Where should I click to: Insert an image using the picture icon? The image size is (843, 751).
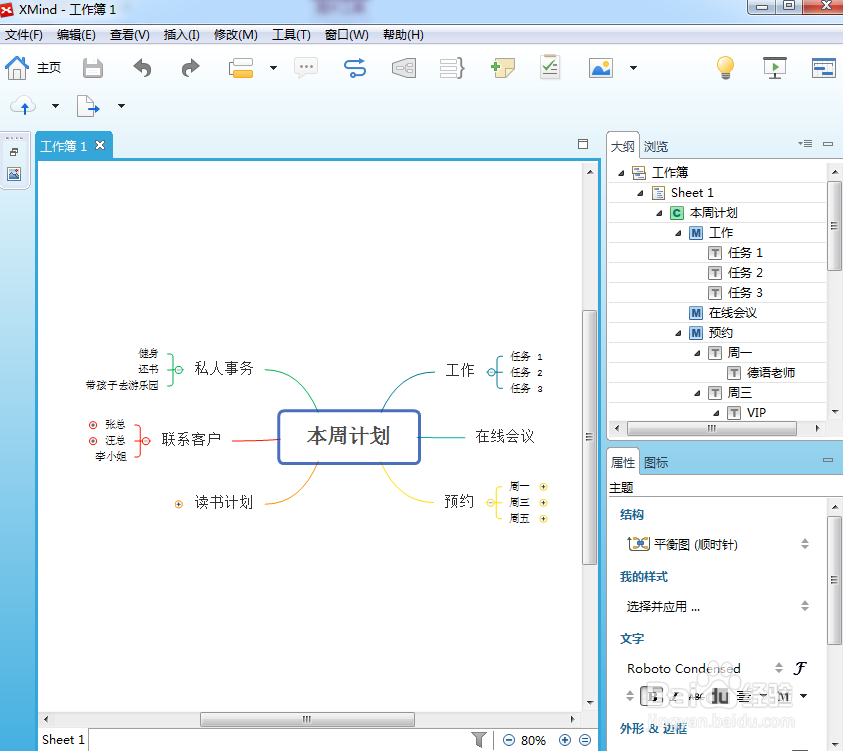point(601,68)
